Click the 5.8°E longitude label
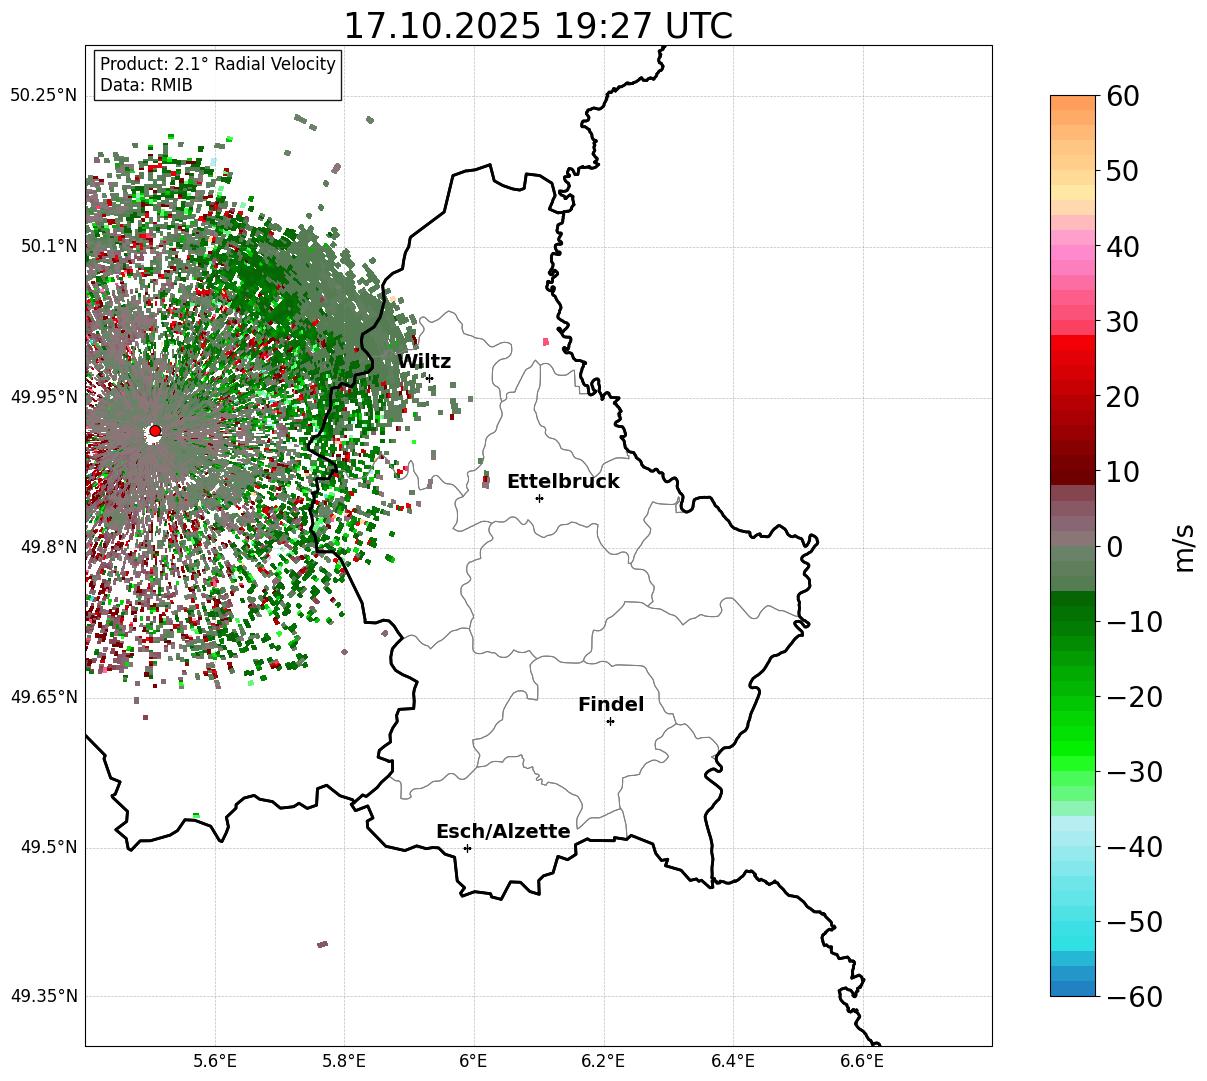Image resolution: width=1207 pixels, height=1081 pixels. pos(345,1061)
